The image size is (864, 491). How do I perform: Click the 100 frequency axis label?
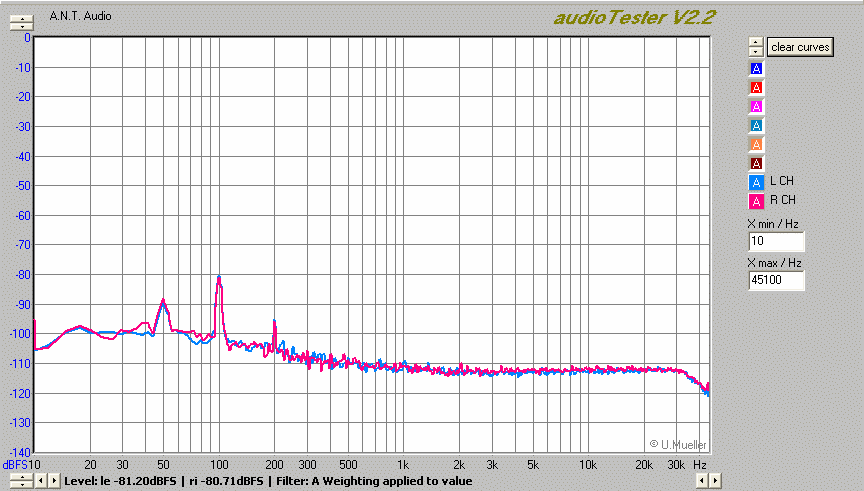(219, 465)
